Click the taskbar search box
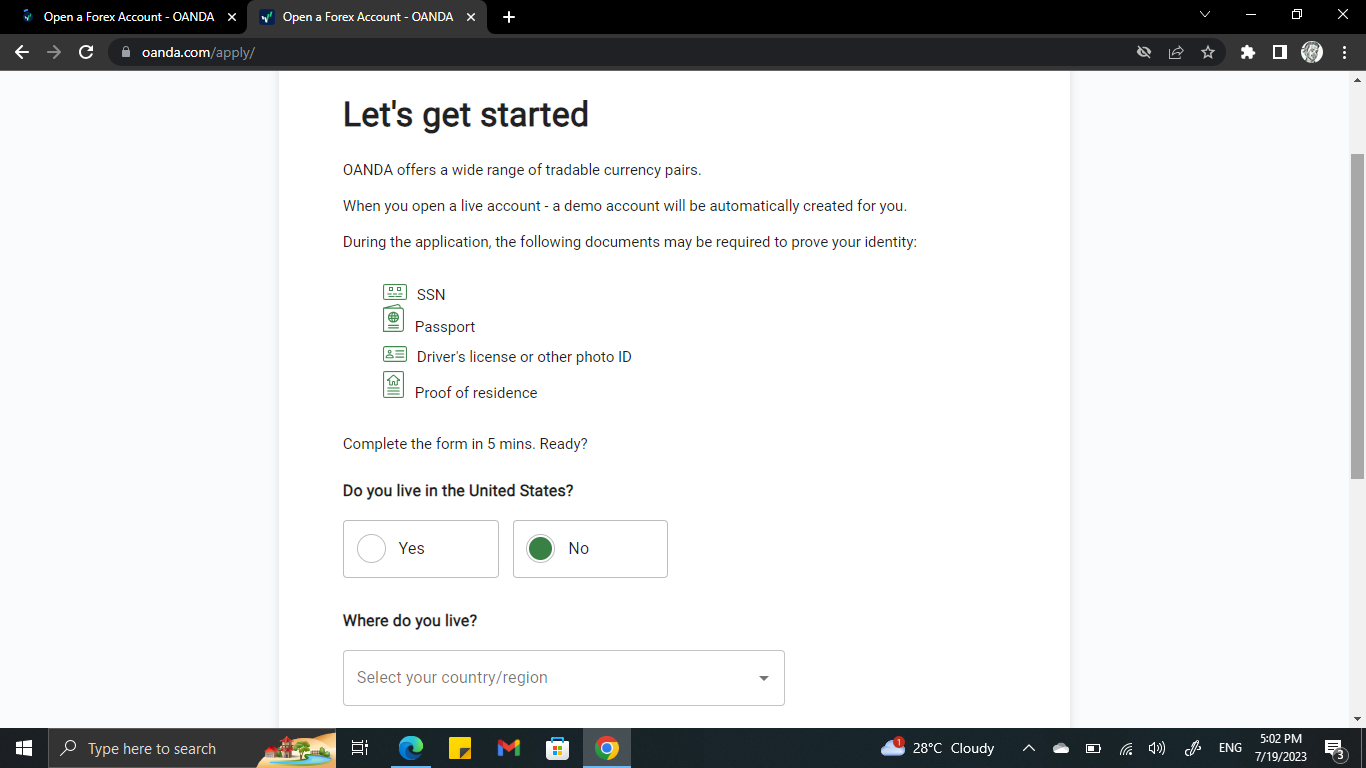The width and height of the screenshot is (1366, 768). (192, 748)
